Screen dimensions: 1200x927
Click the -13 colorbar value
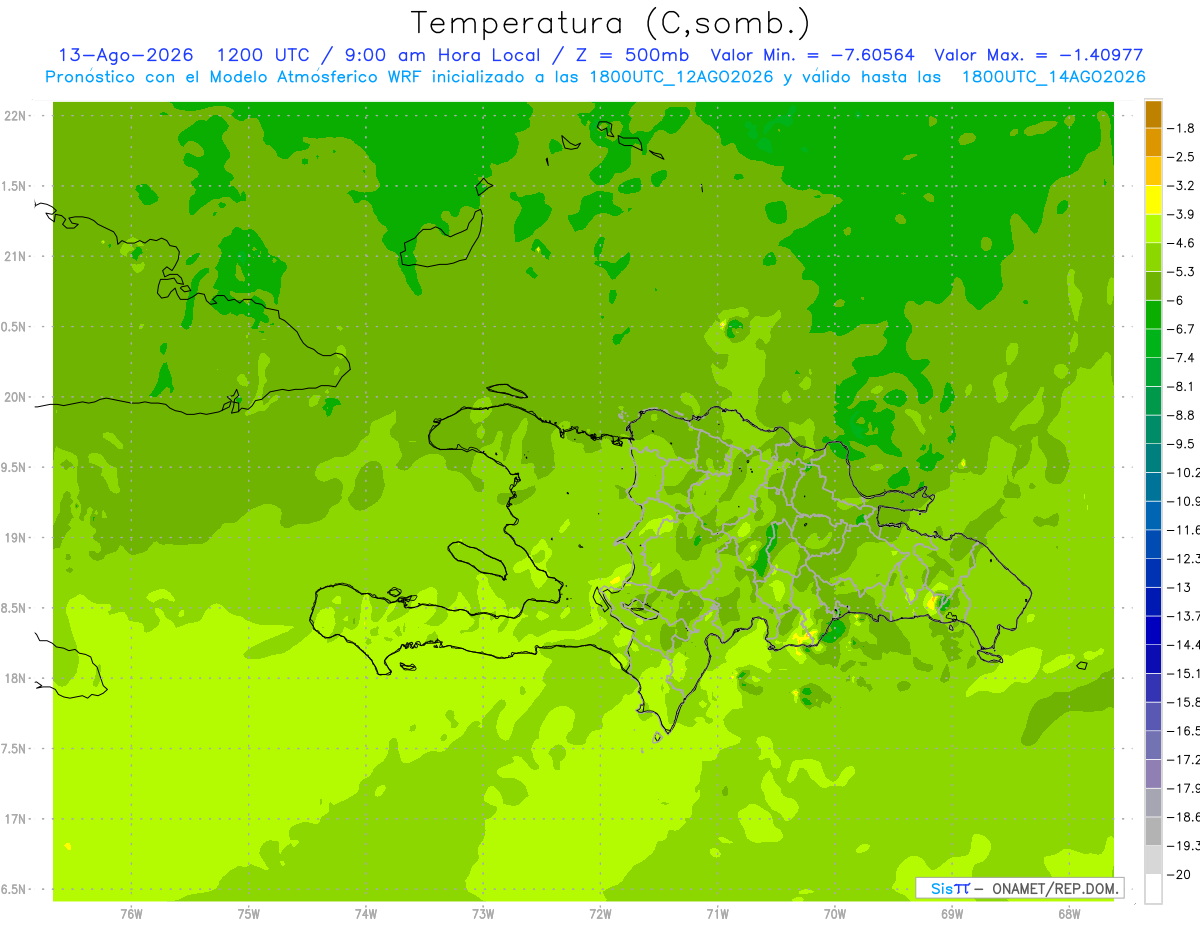coord(1180,587)
